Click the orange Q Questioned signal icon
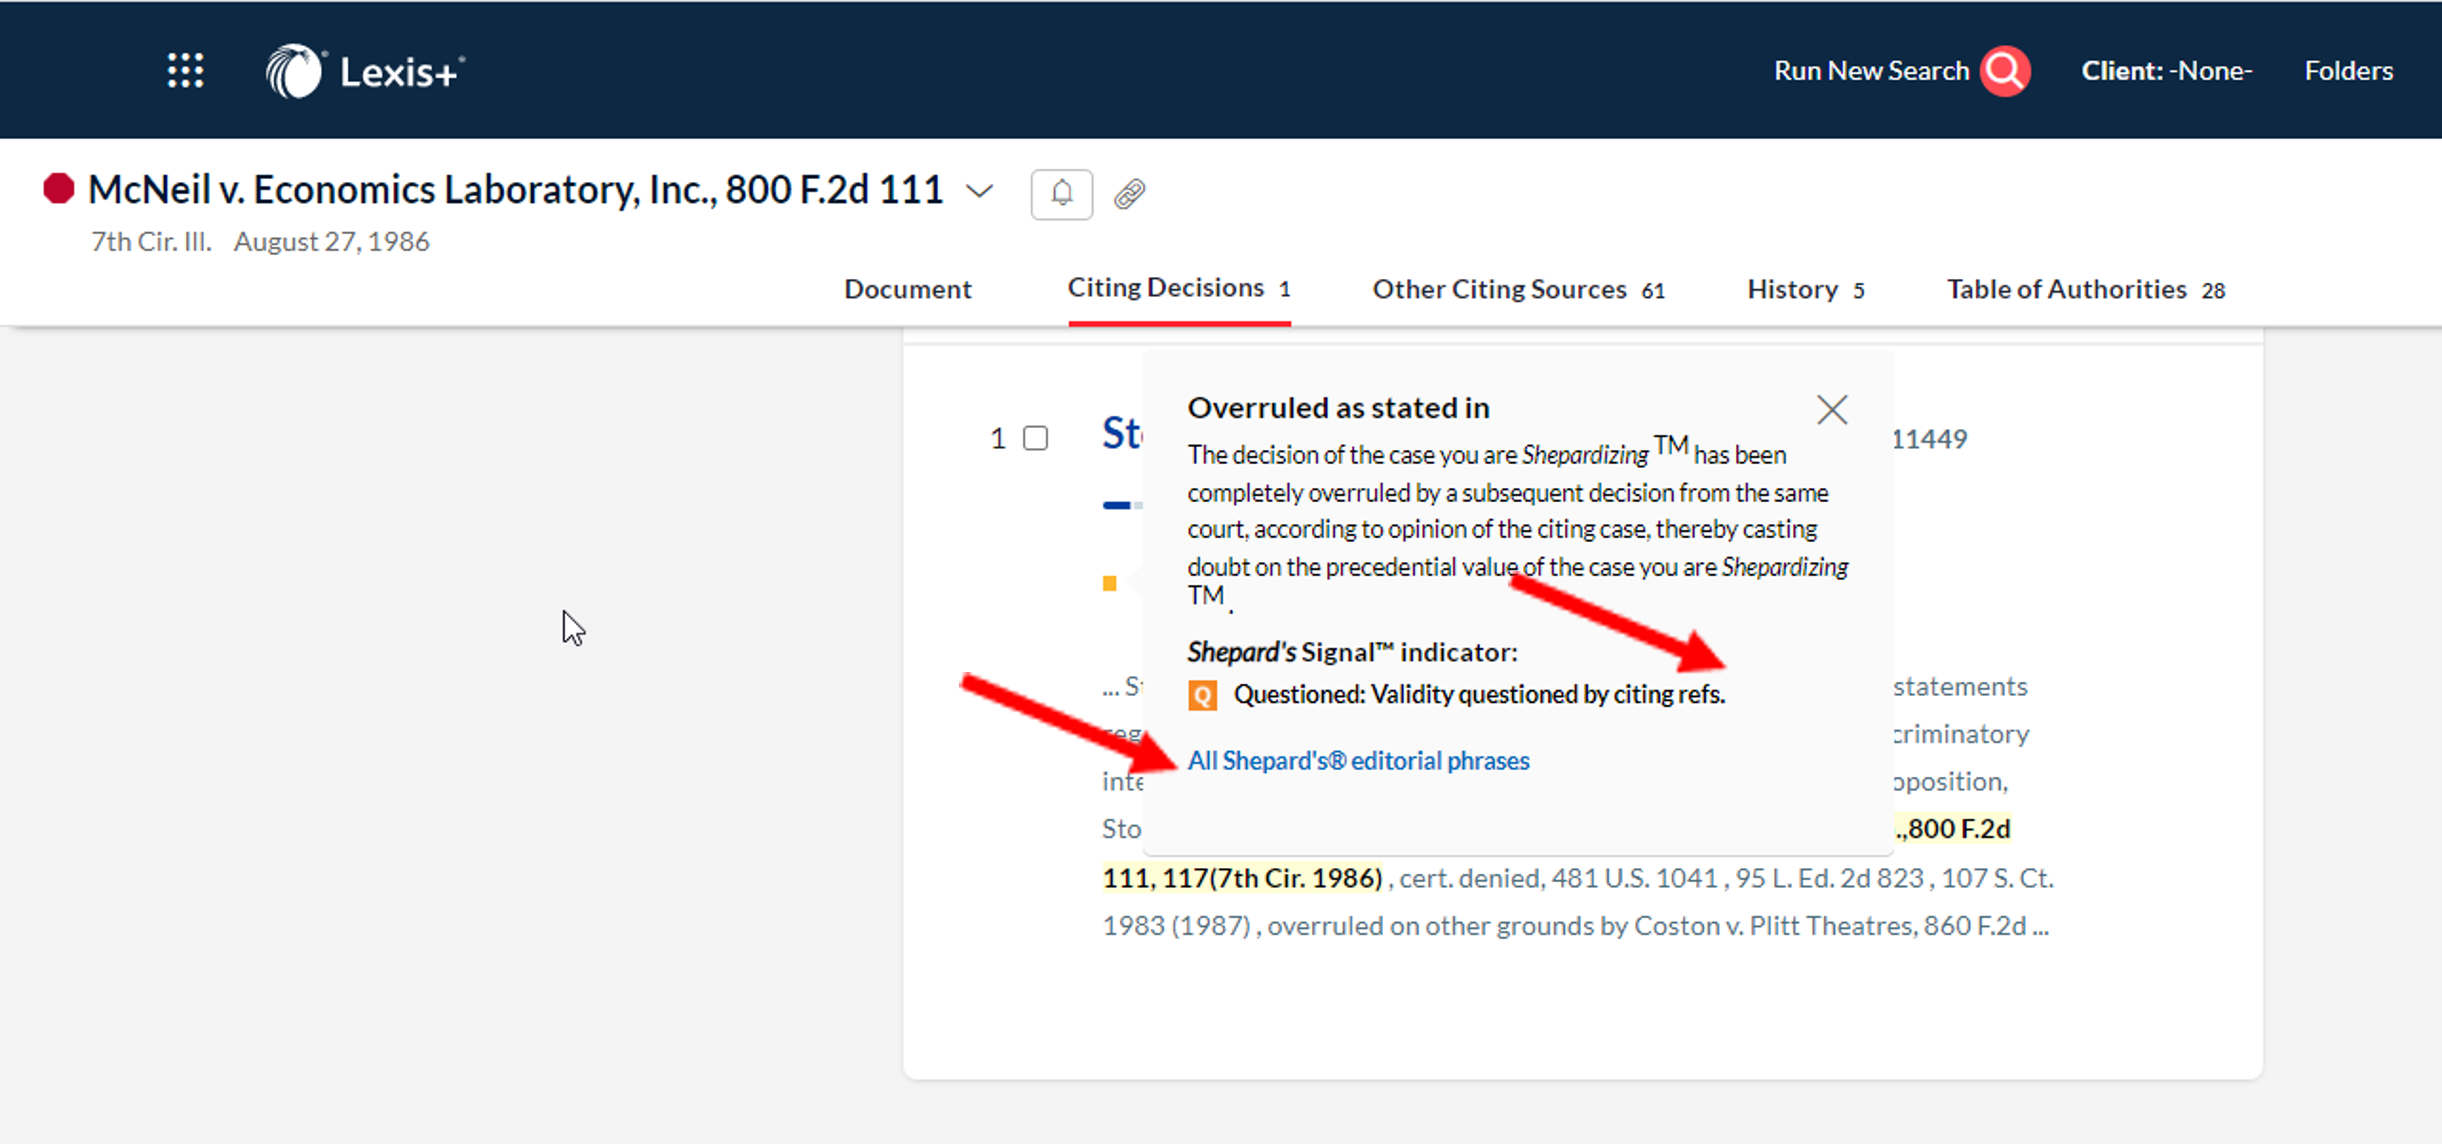Image resolution: width=2442 pixels, height=1144 pixels. (1203, 694)
